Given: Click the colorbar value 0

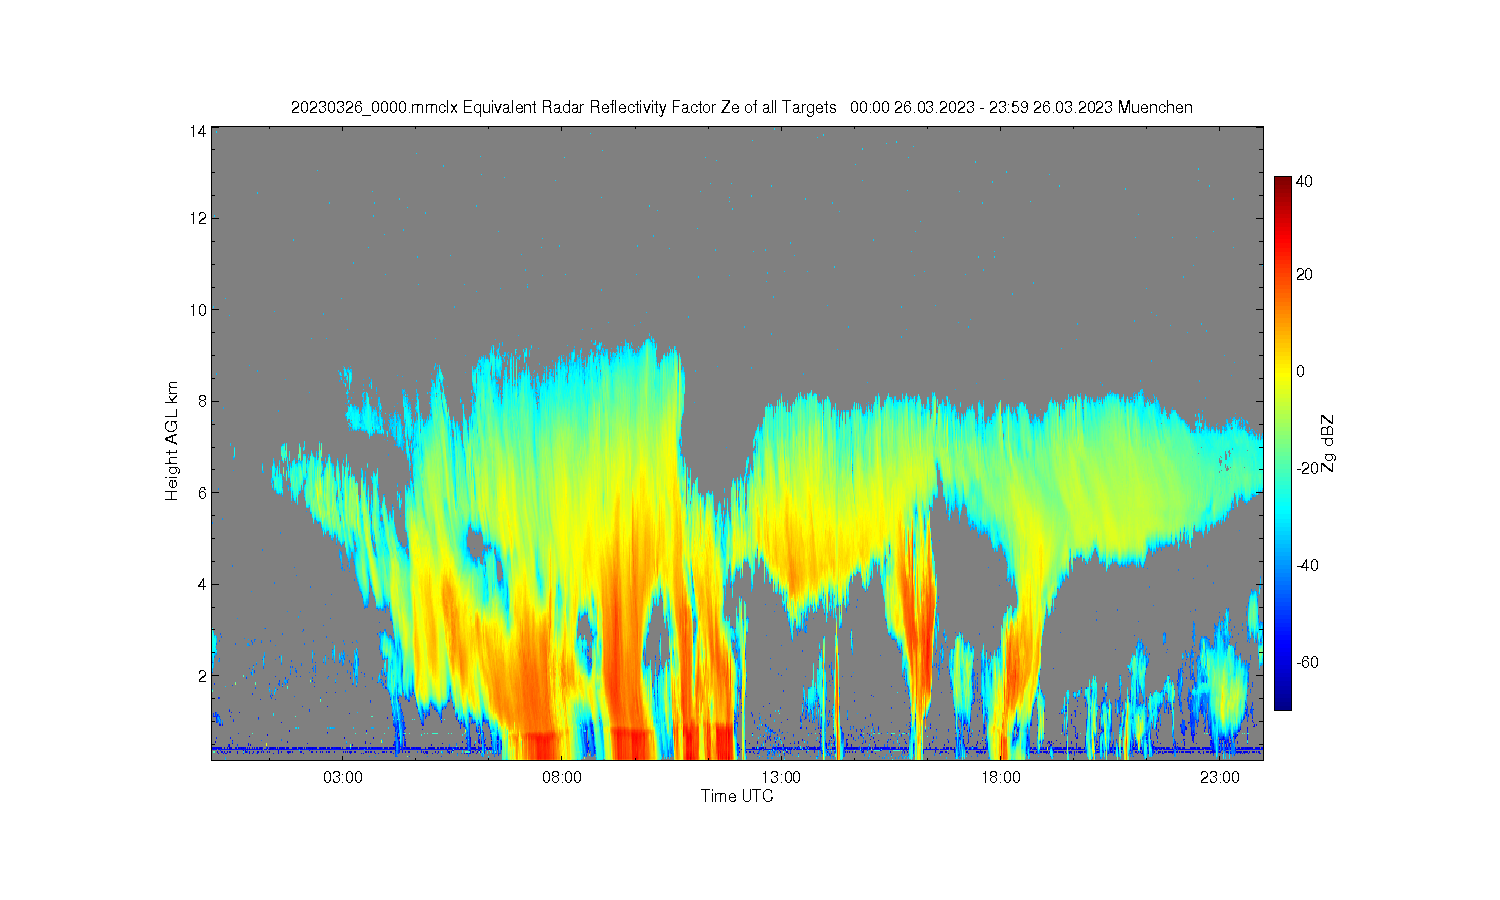Looking at the screenshot, I should (1300, 371).
